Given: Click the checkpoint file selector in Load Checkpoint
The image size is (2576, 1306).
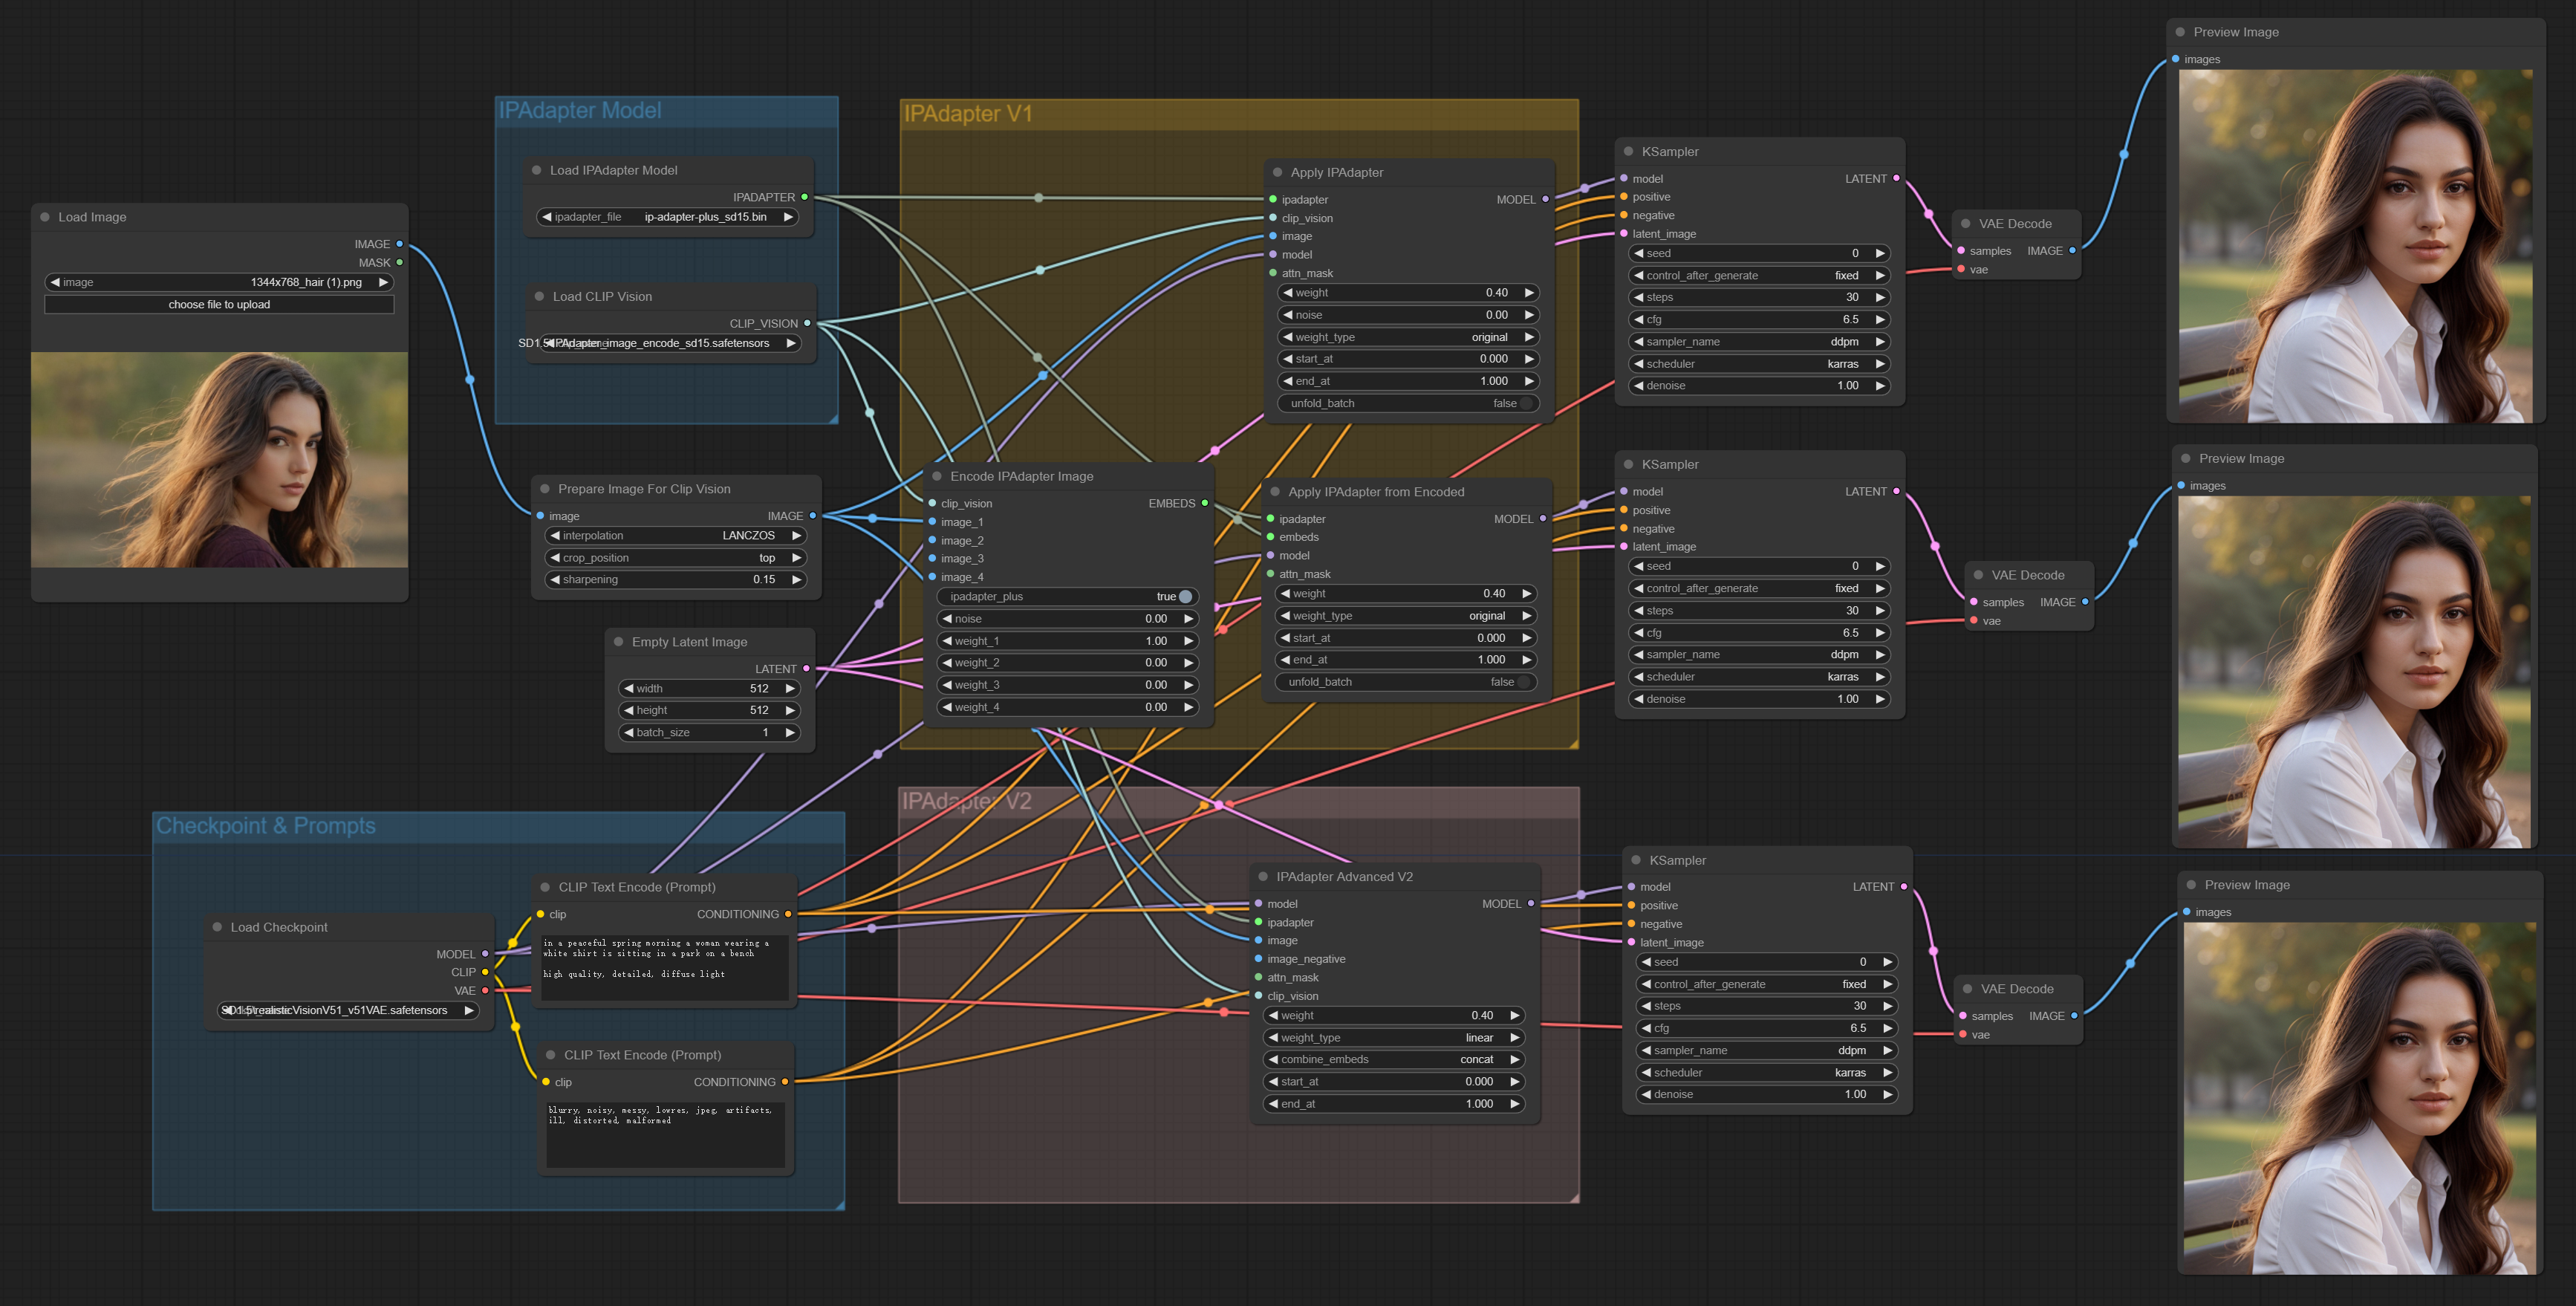Looking at the screenshot, I should click(x=347, y=1011).
